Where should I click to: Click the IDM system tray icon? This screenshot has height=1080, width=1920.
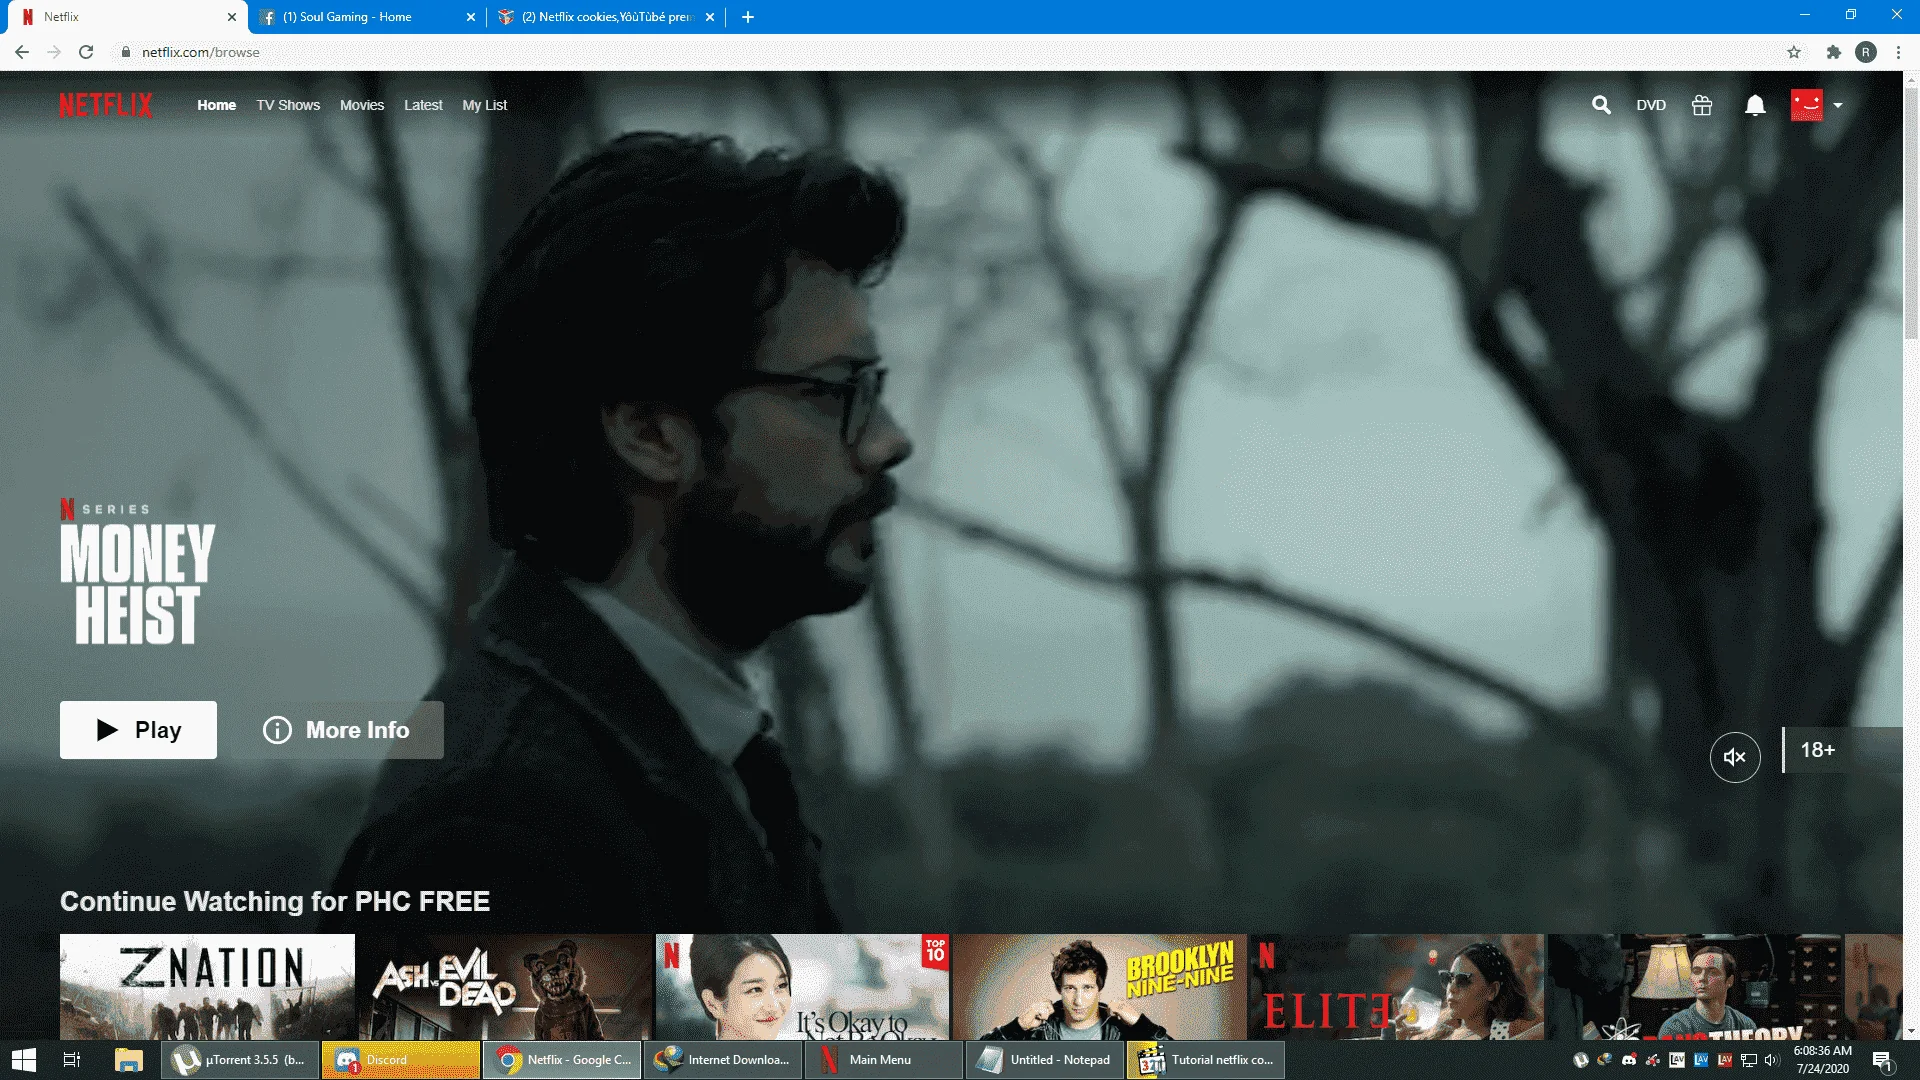pos(1605,1060)
